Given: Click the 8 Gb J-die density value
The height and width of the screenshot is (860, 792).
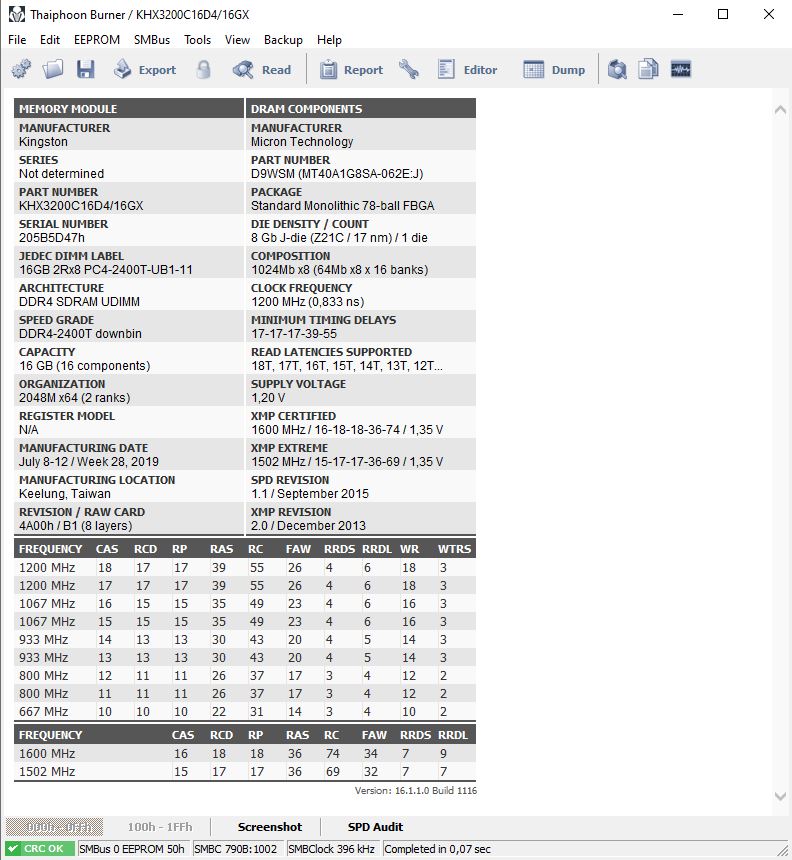Looking at the screenshot, I should [339, 237].
